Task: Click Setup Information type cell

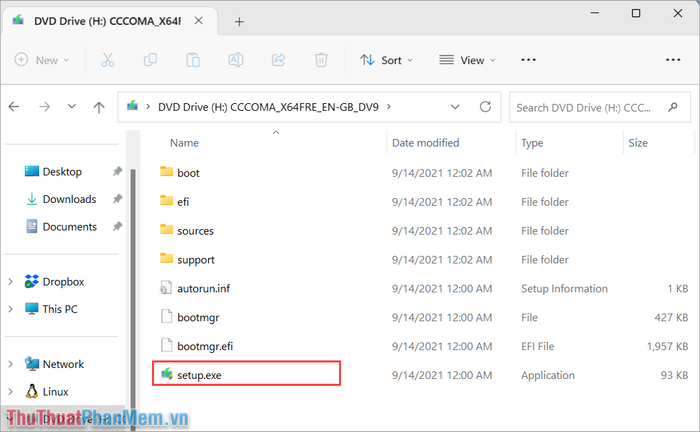Action: [x=564, y=288]
